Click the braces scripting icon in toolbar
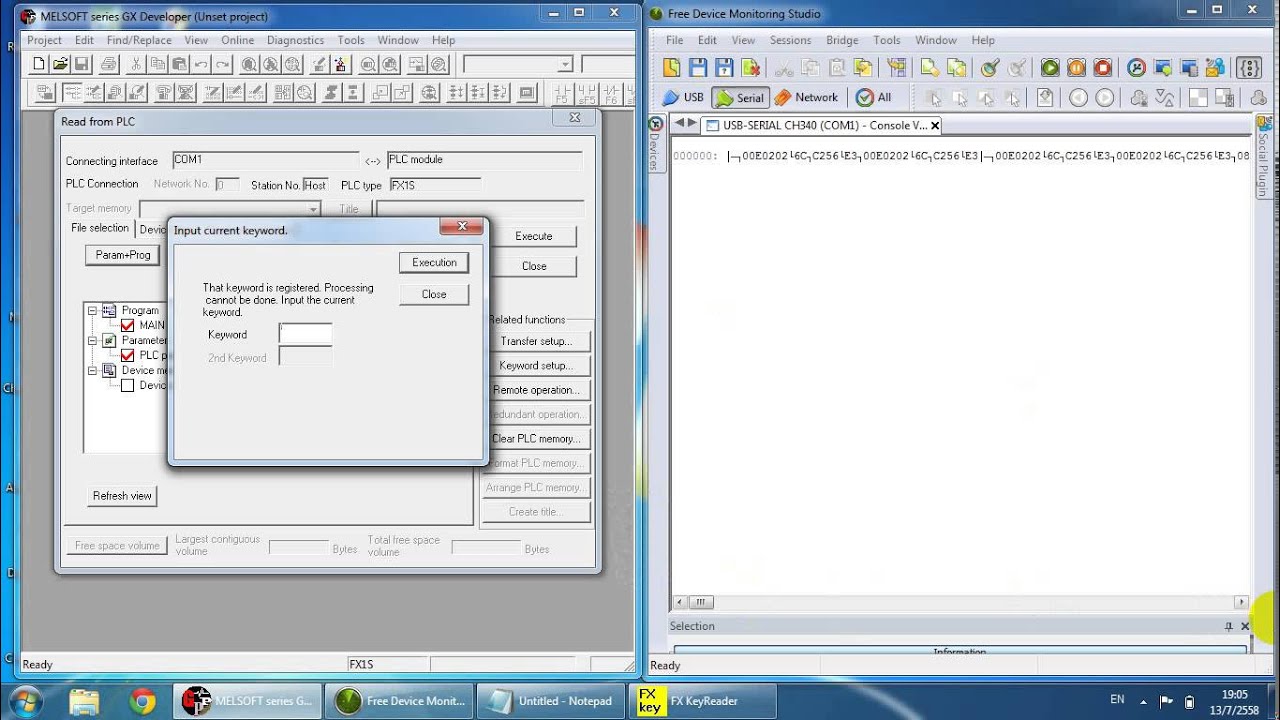The height and width of the screenshot is (720, 1280). (x=1248, y=68)
